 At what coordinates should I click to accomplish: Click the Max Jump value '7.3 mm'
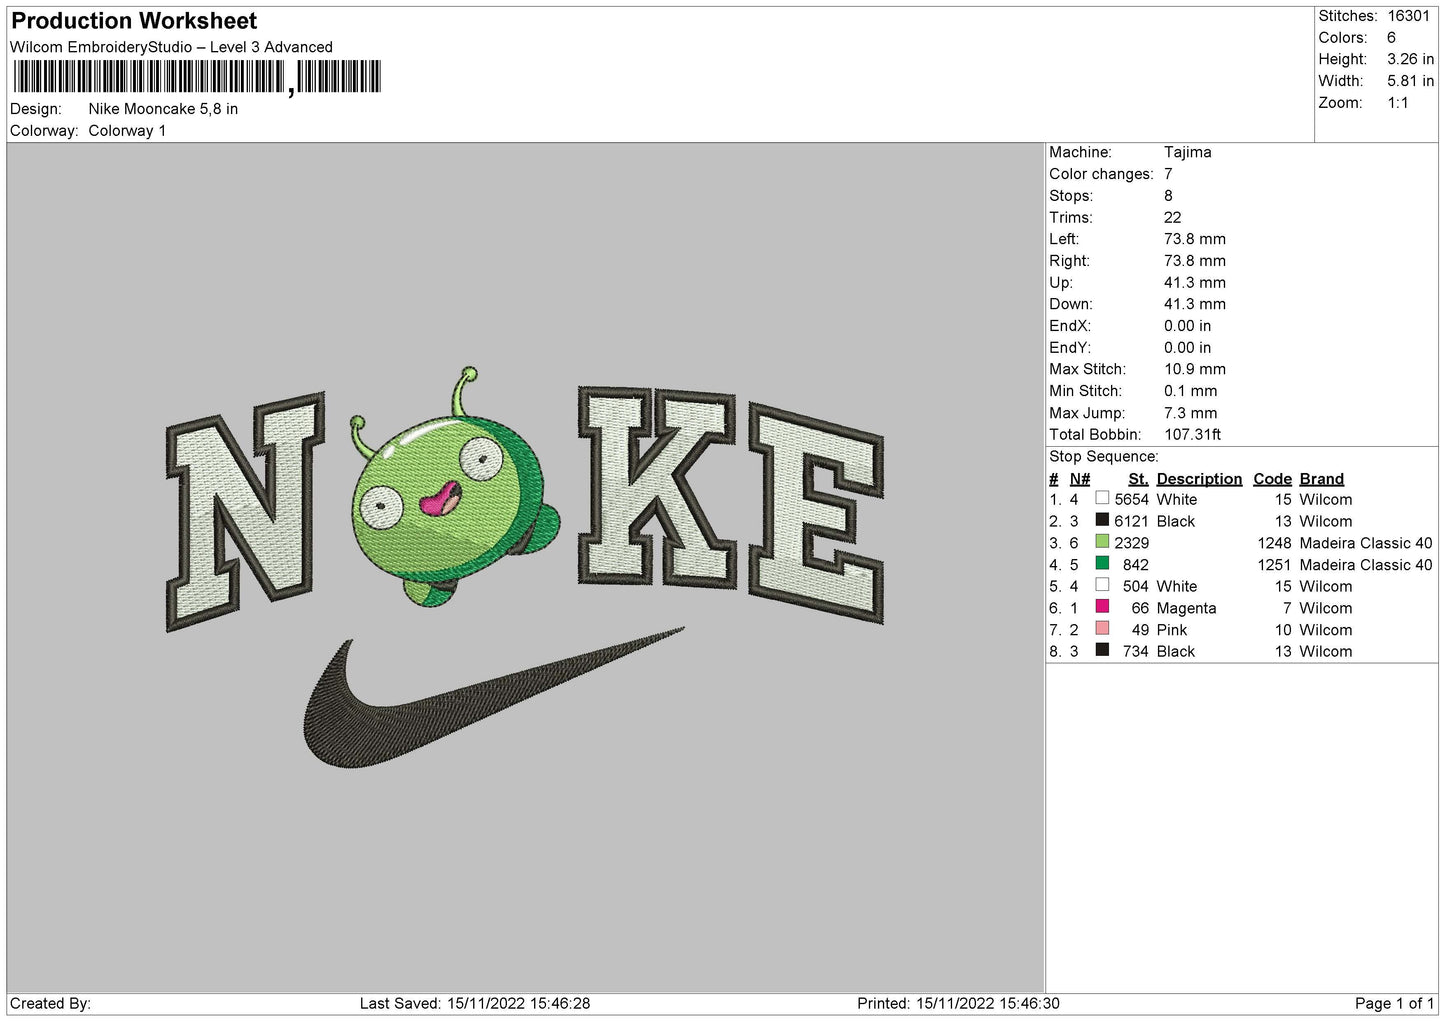coord(1190,413)
